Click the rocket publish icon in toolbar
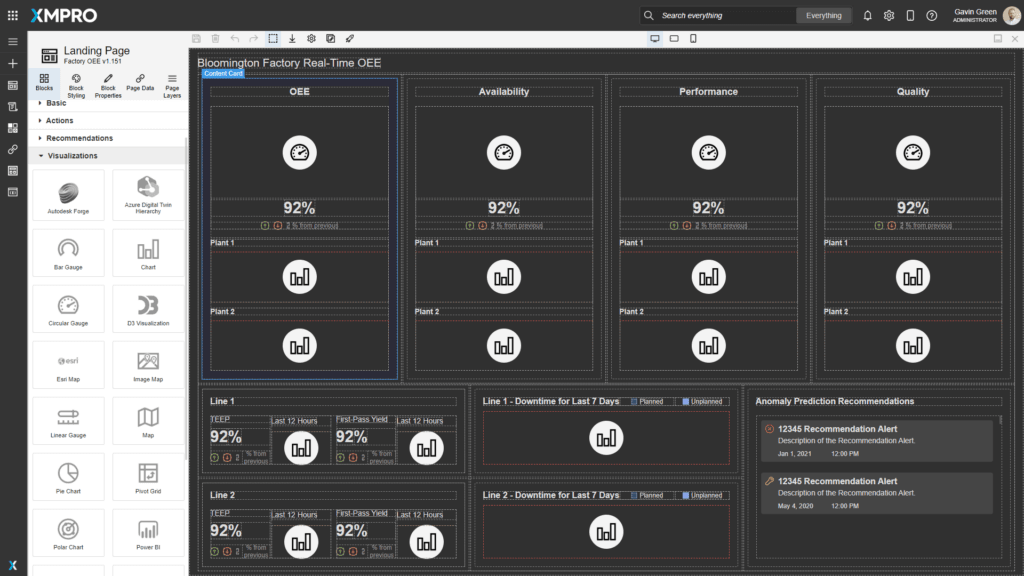Screen dimensions: 1024x576 tap(349, 38)
